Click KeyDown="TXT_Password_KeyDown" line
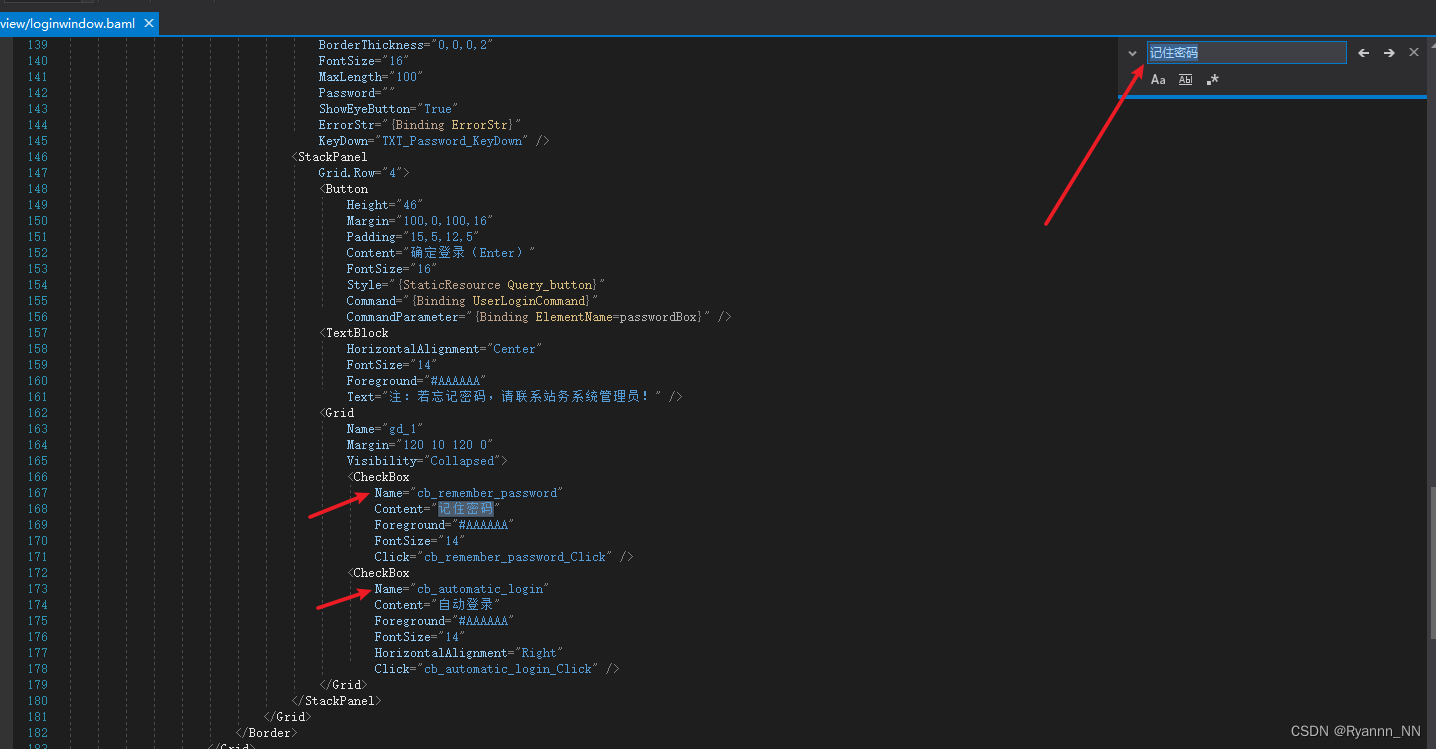 (434, 141)
